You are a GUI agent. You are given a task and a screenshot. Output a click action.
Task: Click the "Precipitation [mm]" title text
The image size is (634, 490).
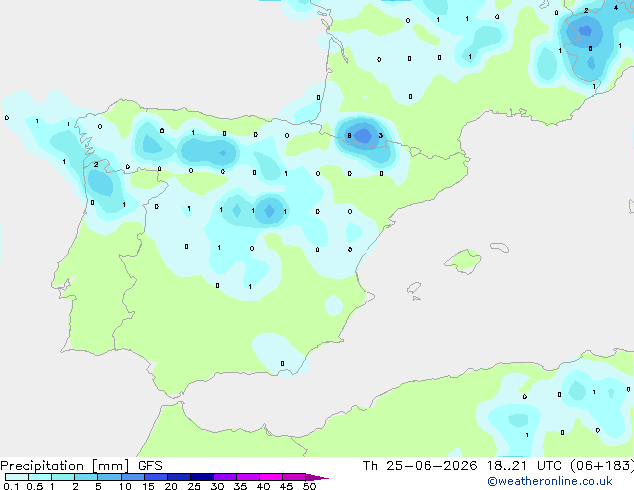click(65, 466)
